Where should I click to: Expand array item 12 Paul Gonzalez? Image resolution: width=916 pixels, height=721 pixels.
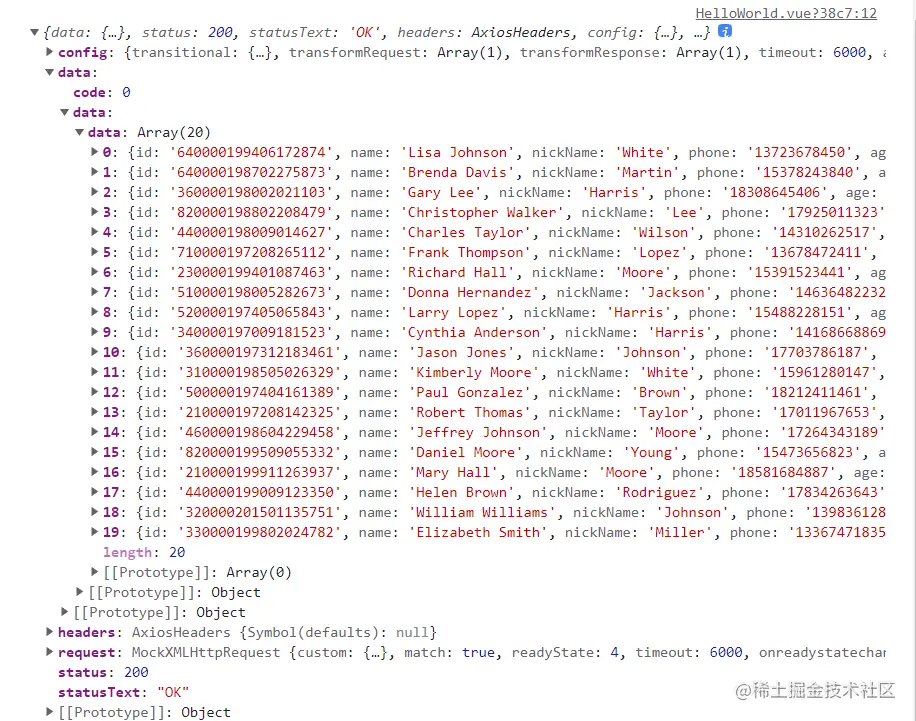tap(95, 391)
